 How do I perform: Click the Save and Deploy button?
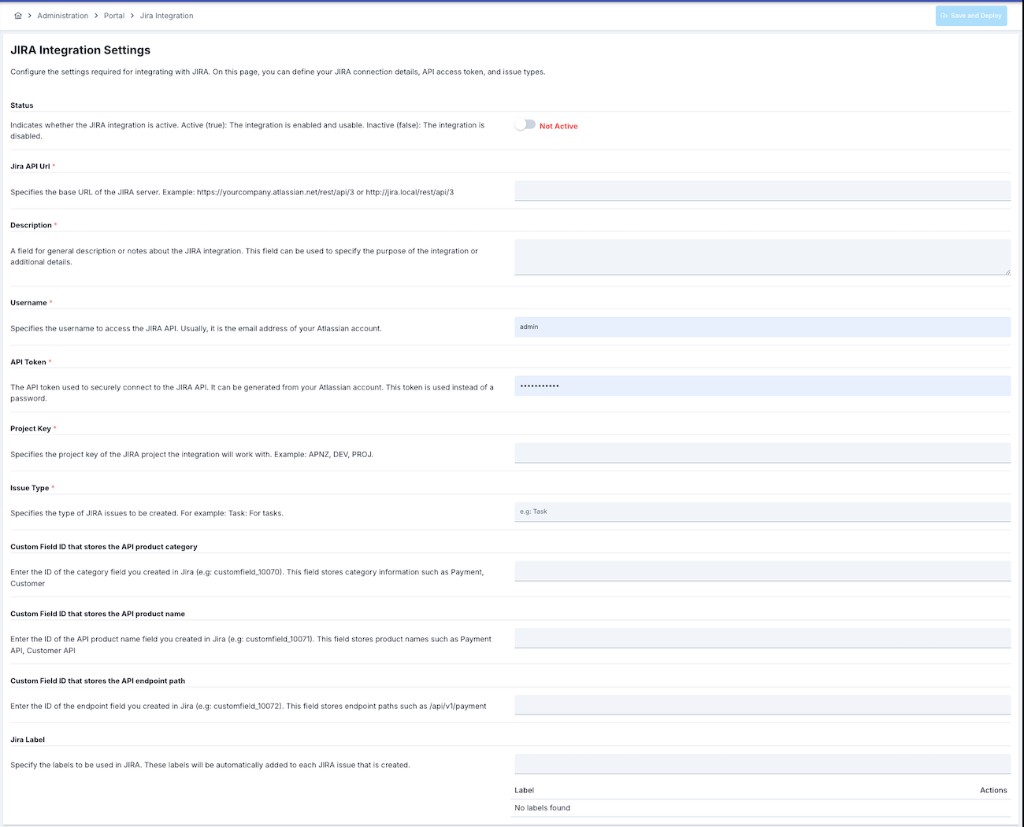click(971, 16)
